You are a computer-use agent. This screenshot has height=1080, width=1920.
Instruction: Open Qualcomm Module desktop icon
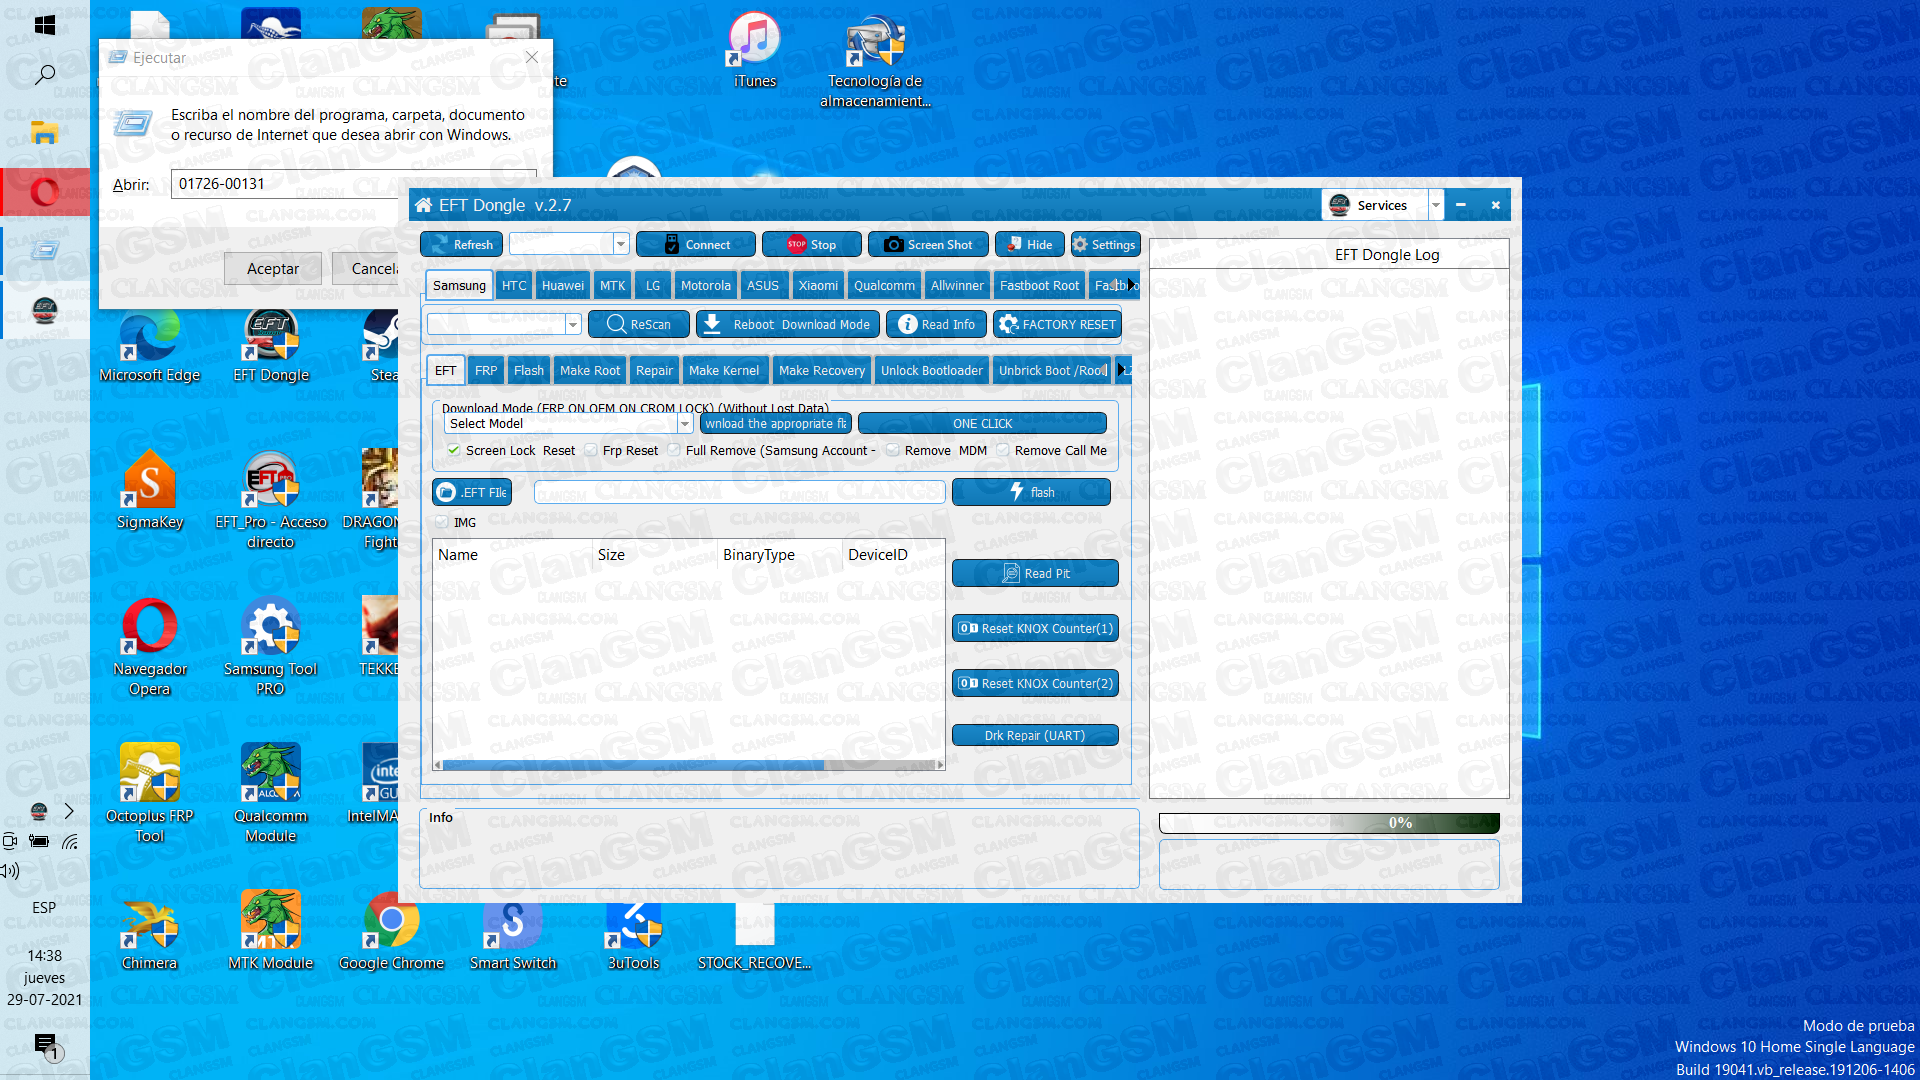point(270,793)
